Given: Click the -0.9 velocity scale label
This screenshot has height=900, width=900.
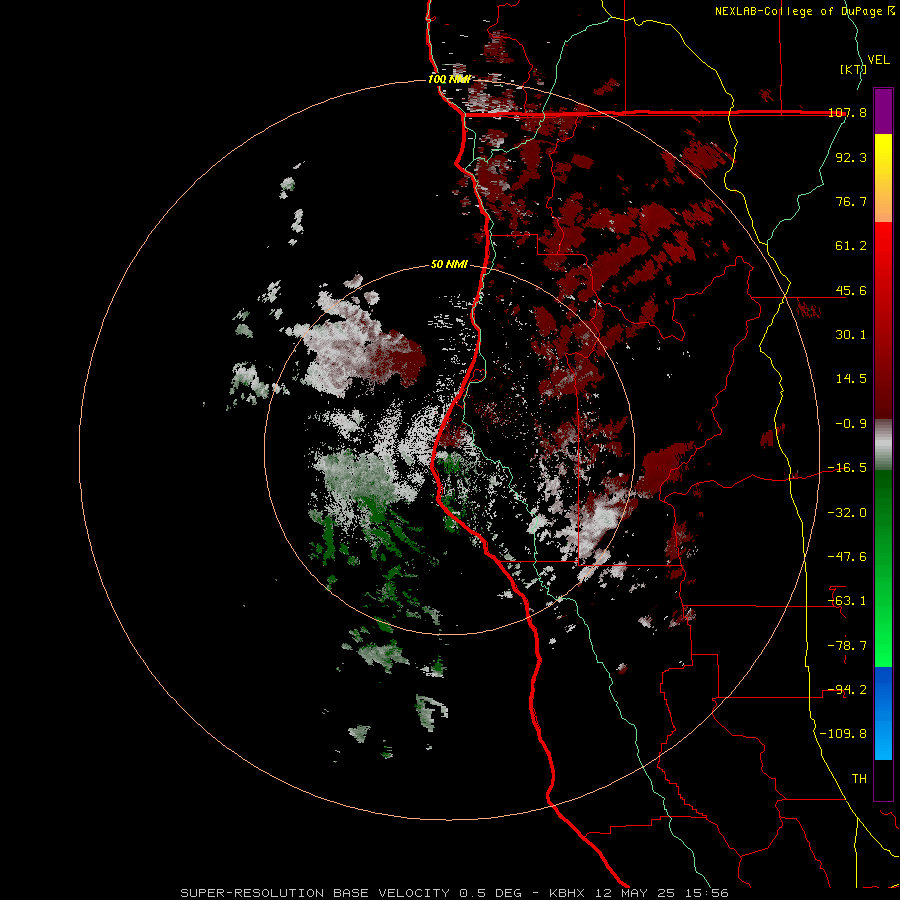Looking at the screenshot, I should click(851, 424).
